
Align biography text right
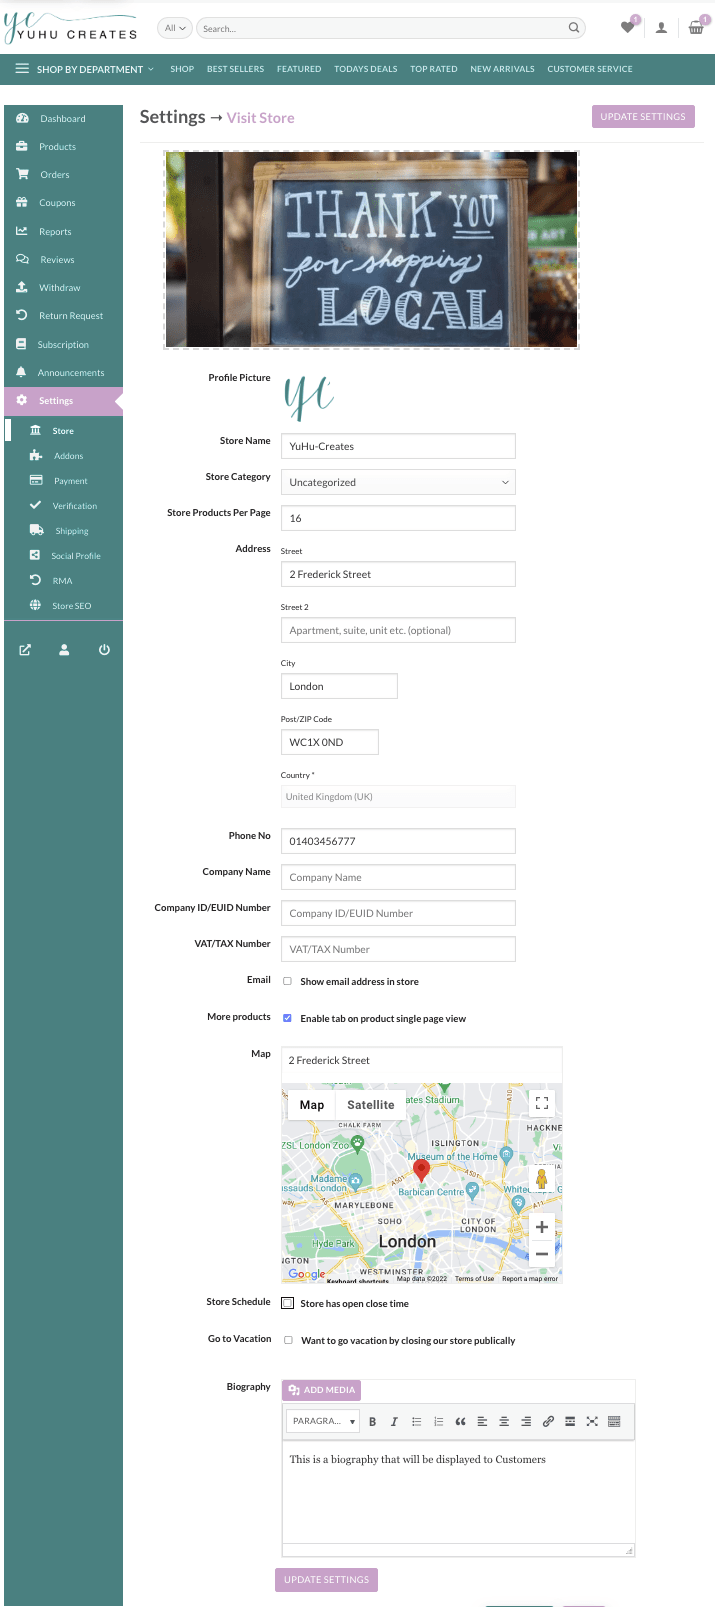[x=526, y=1421]
